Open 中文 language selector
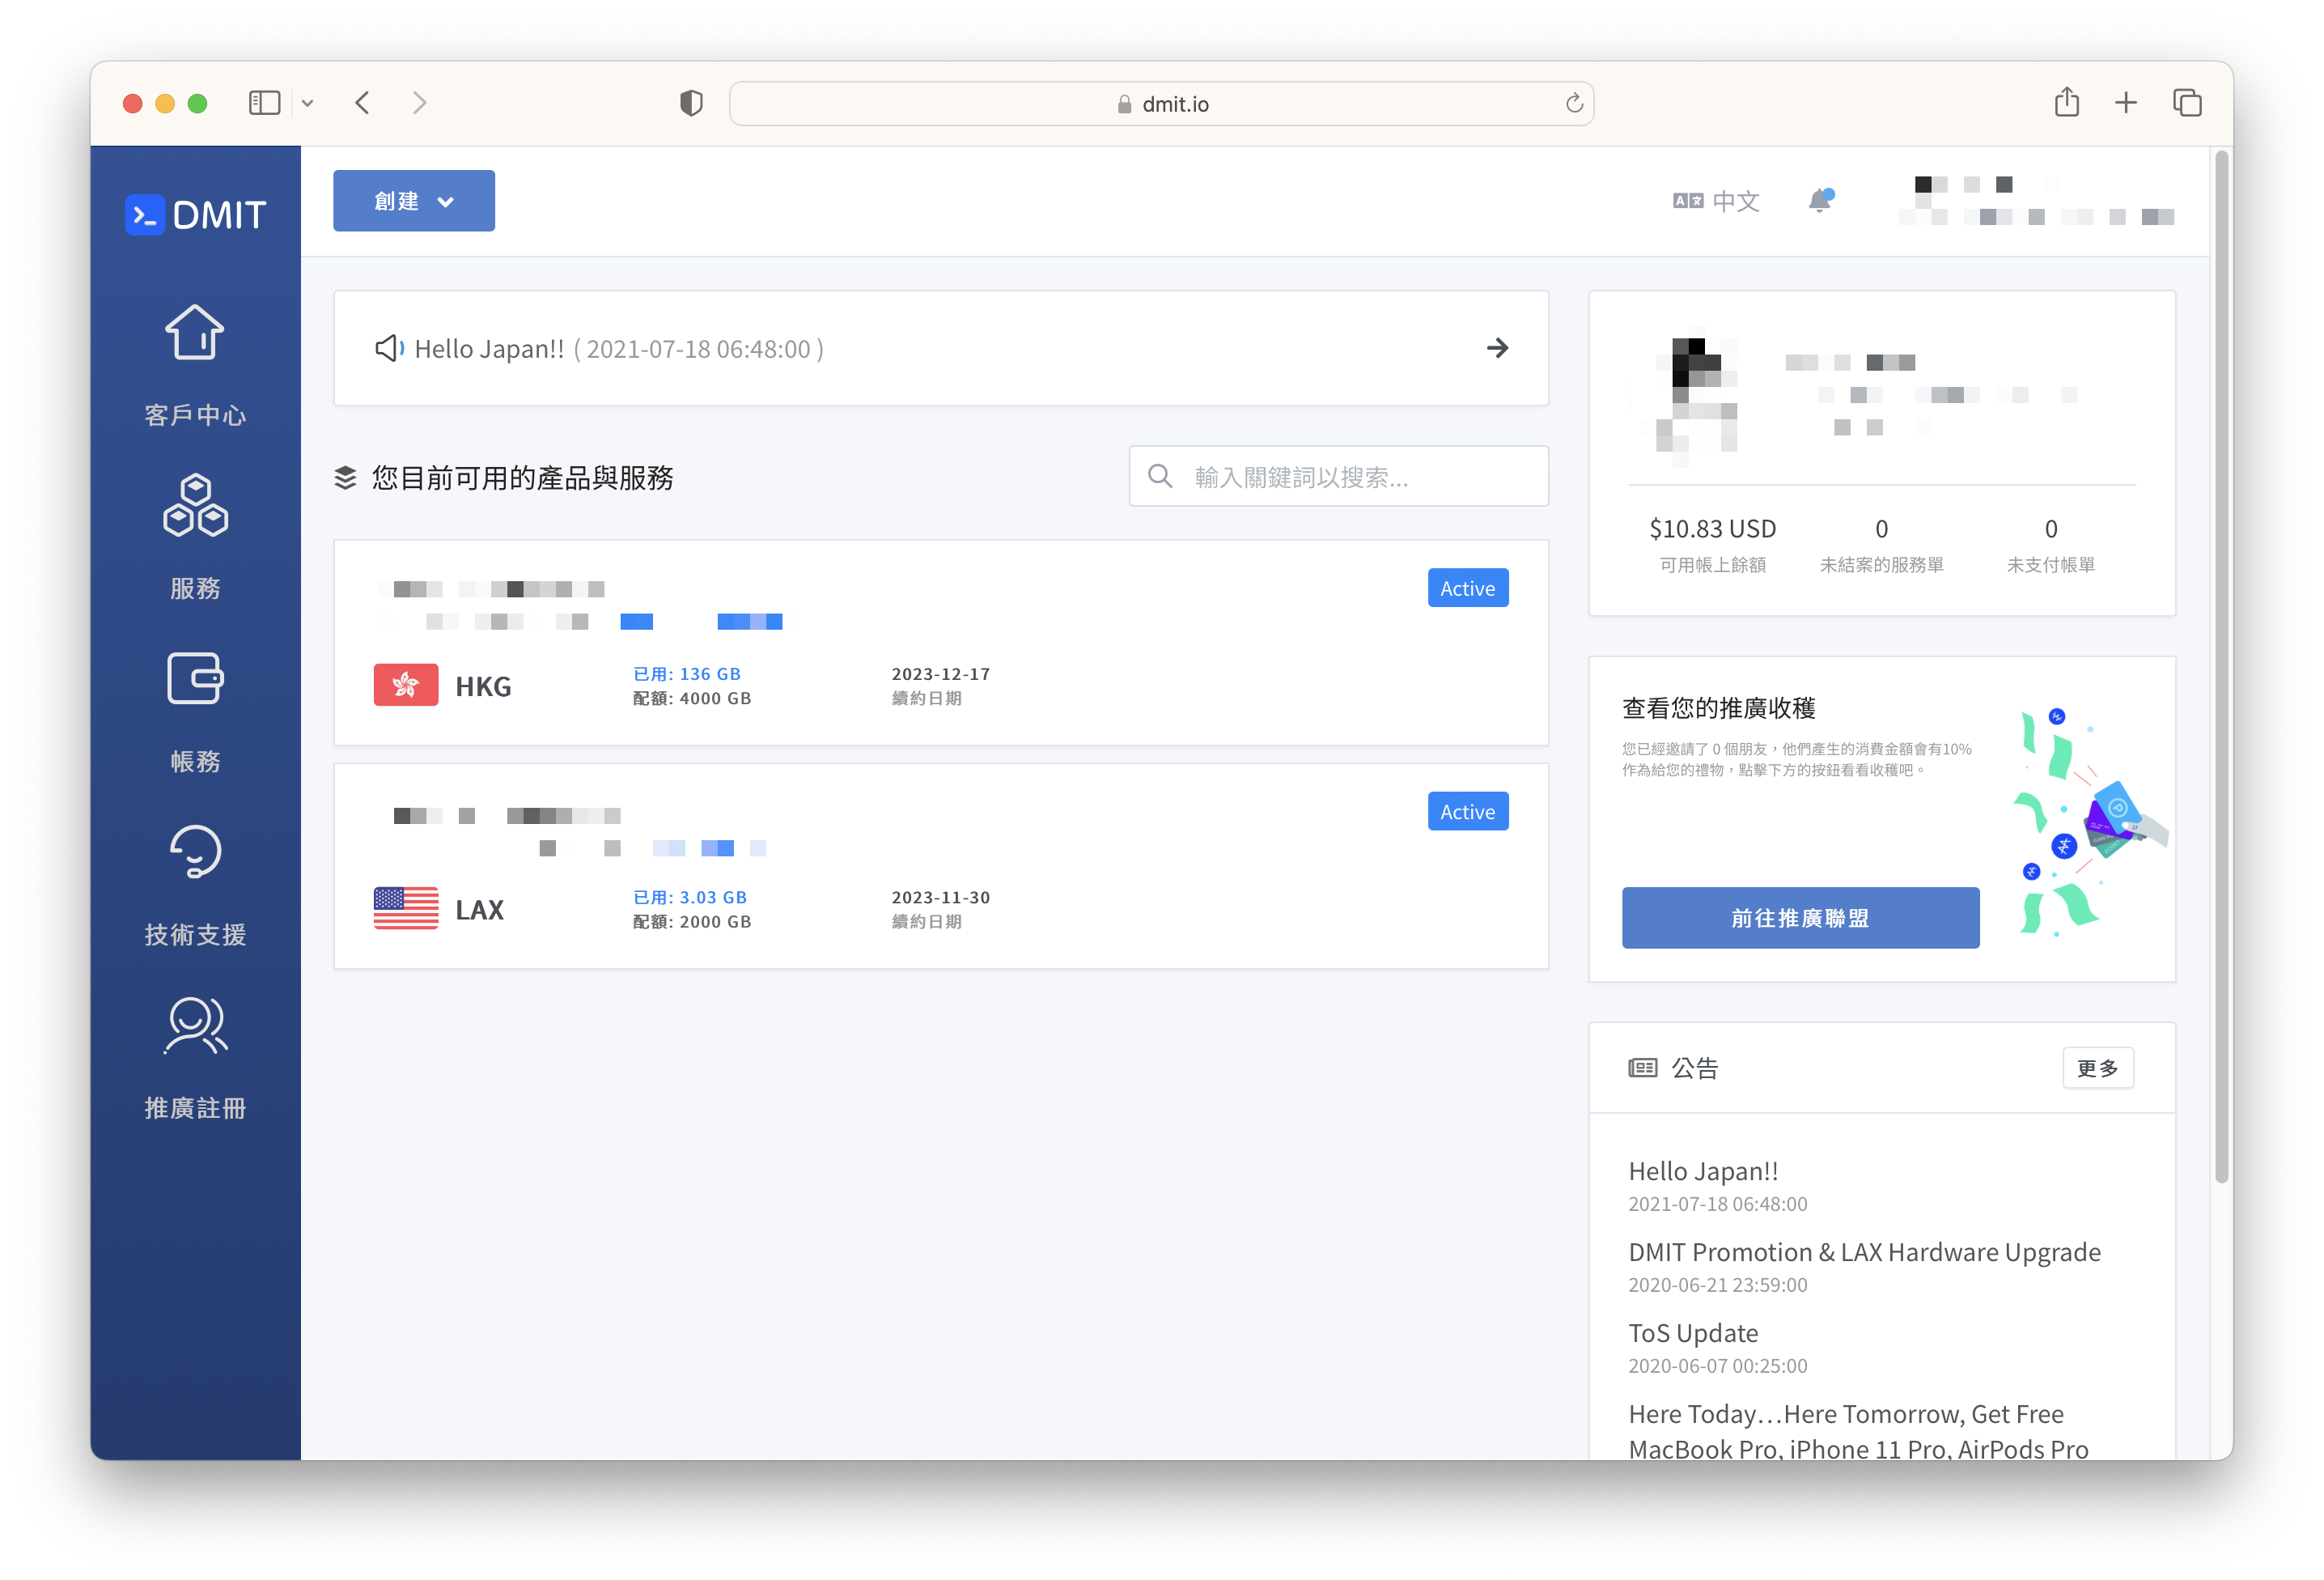Image resolution: width=2324 pixels, height=1580 pixels. [1716, 201]
